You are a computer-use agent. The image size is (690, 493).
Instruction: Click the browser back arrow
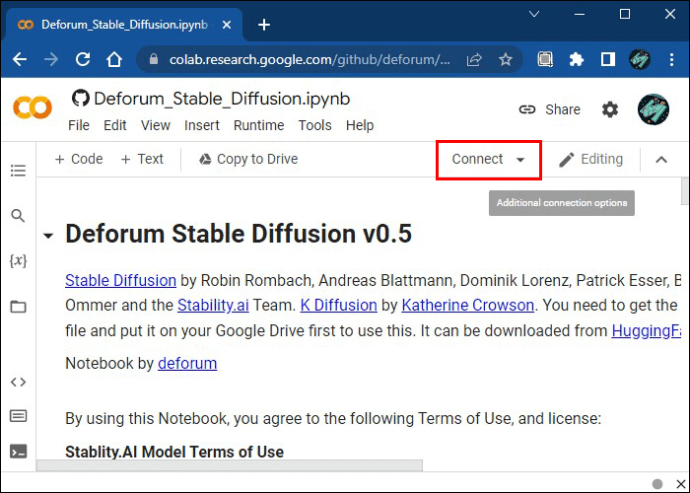tap(20, 59)
